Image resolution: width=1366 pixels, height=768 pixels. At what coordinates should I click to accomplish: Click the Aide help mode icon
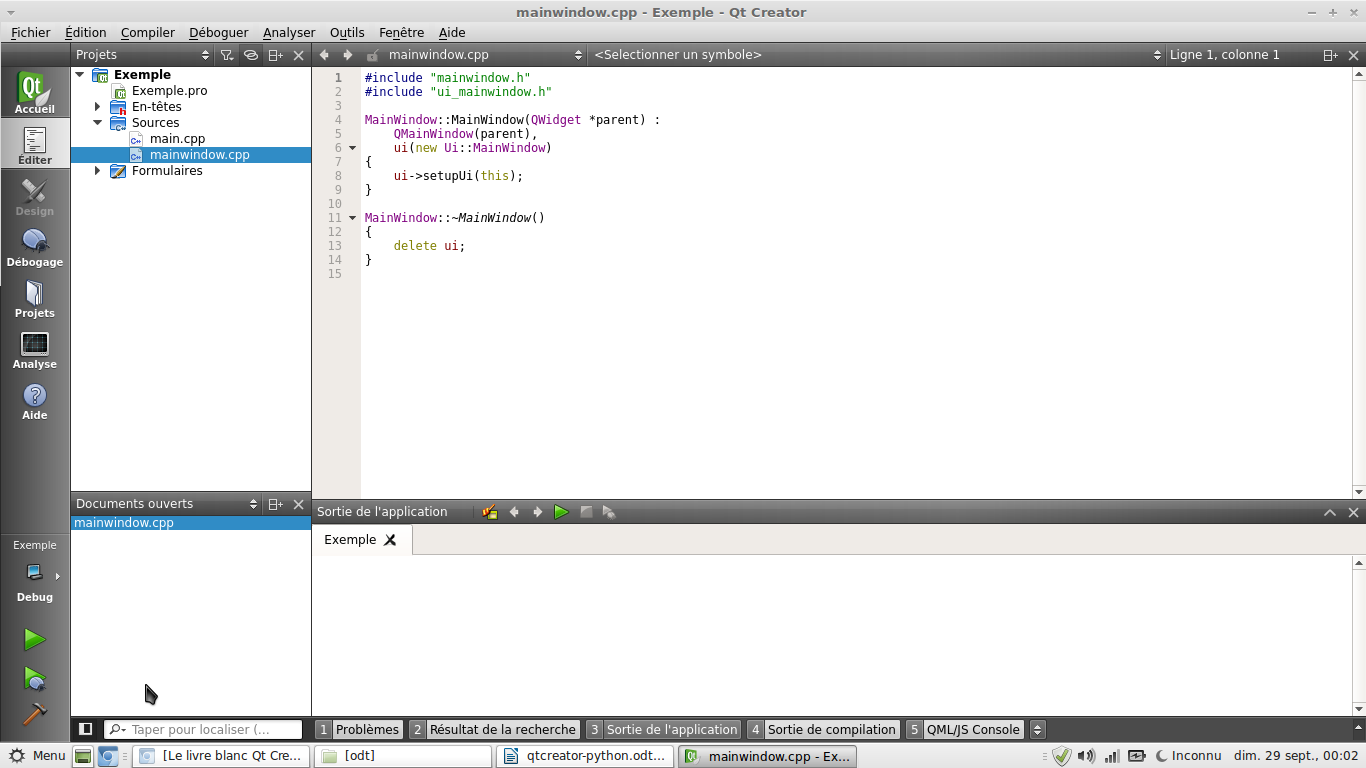tap(35, 400)
